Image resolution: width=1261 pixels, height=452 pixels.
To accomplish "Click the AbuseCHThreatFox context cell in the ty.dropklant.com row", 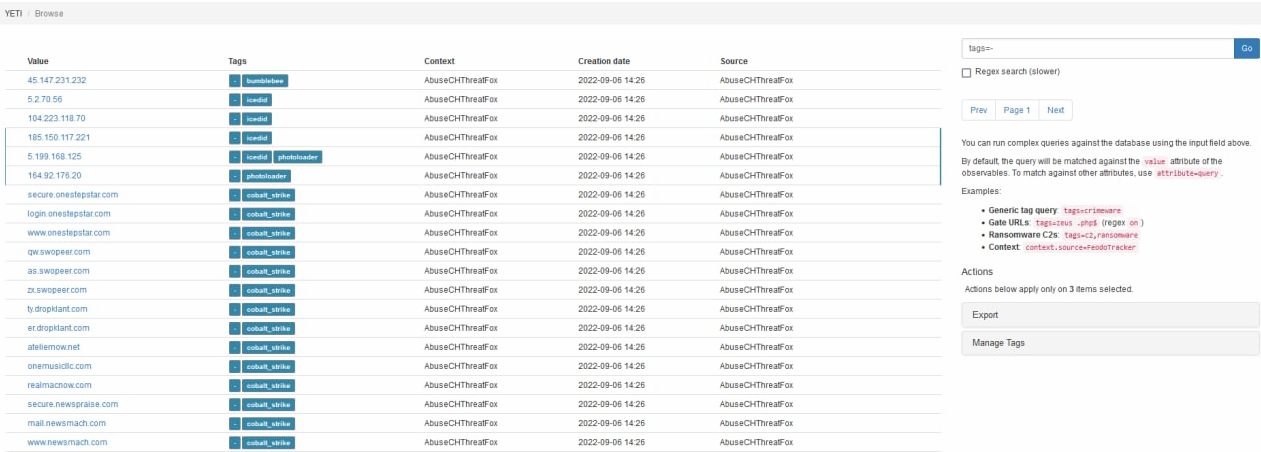I will 461,309.
